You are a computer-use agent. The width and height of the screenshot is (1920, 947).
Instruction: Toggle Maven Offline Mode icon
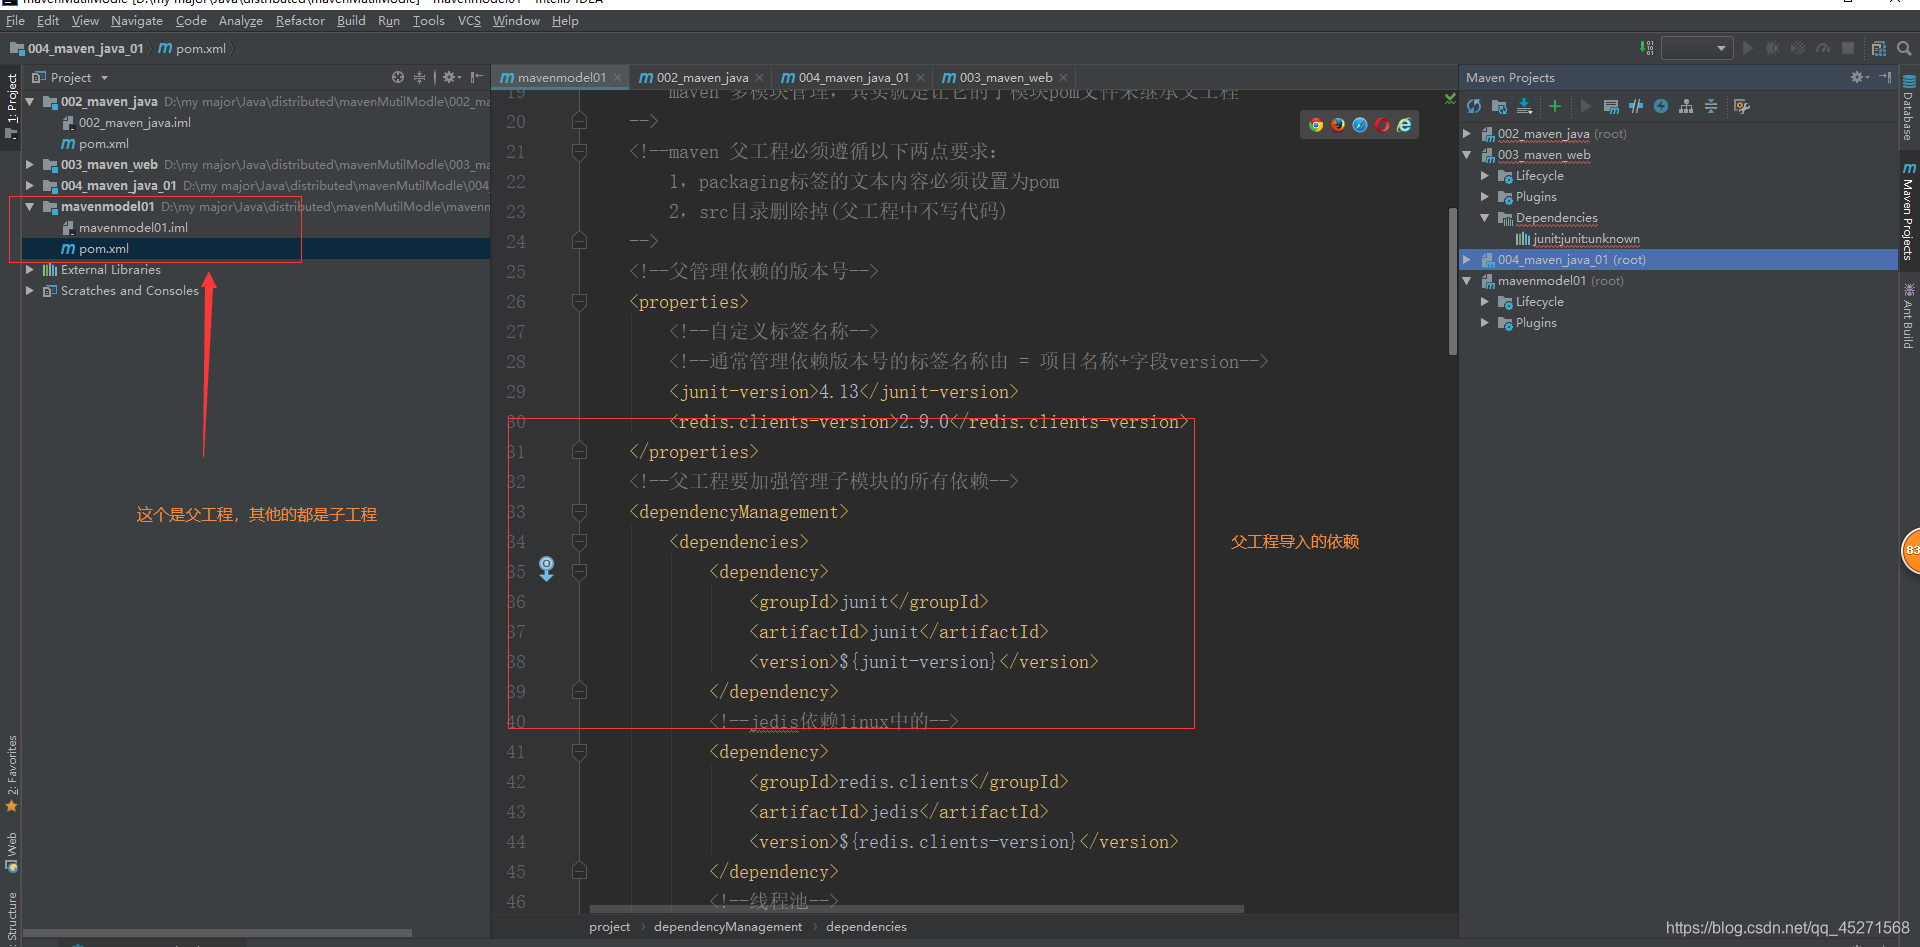[1636, 106]
